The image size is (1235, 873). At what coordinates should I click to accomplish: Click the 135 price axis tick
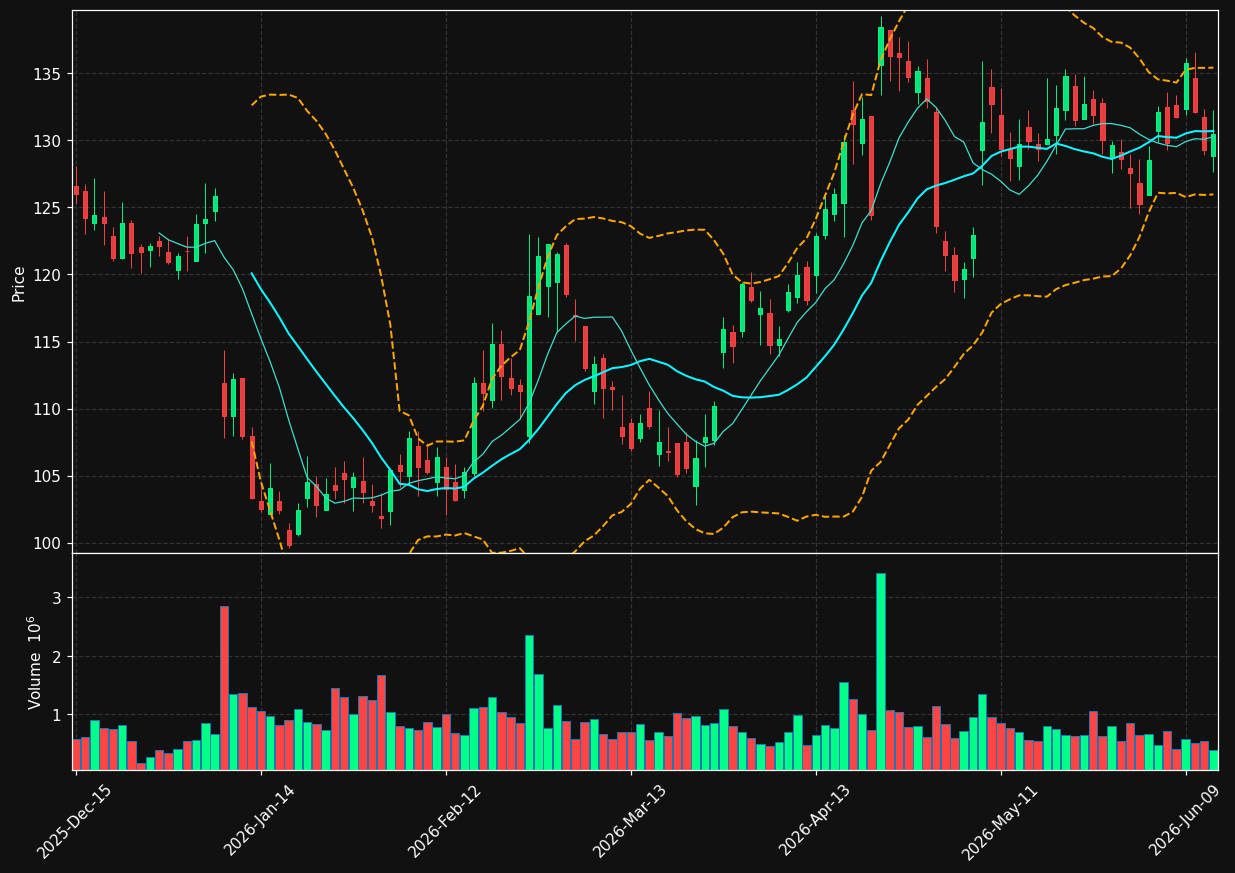click(46, 74)
